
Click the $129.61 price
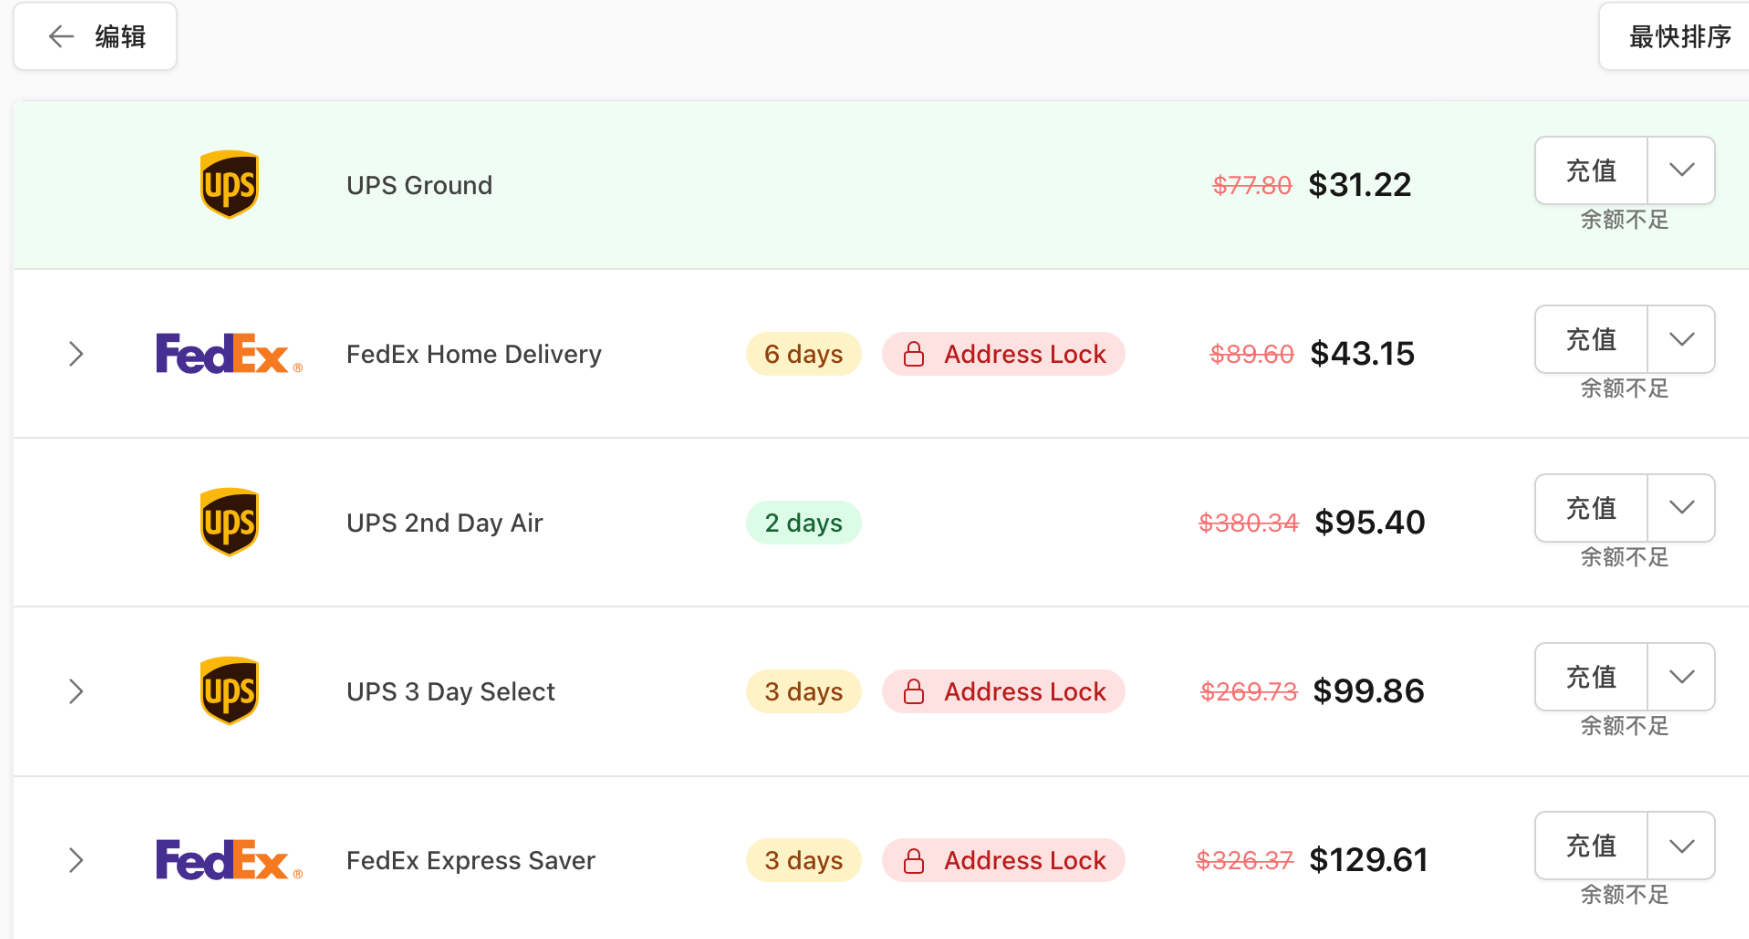click(1368, 860)
